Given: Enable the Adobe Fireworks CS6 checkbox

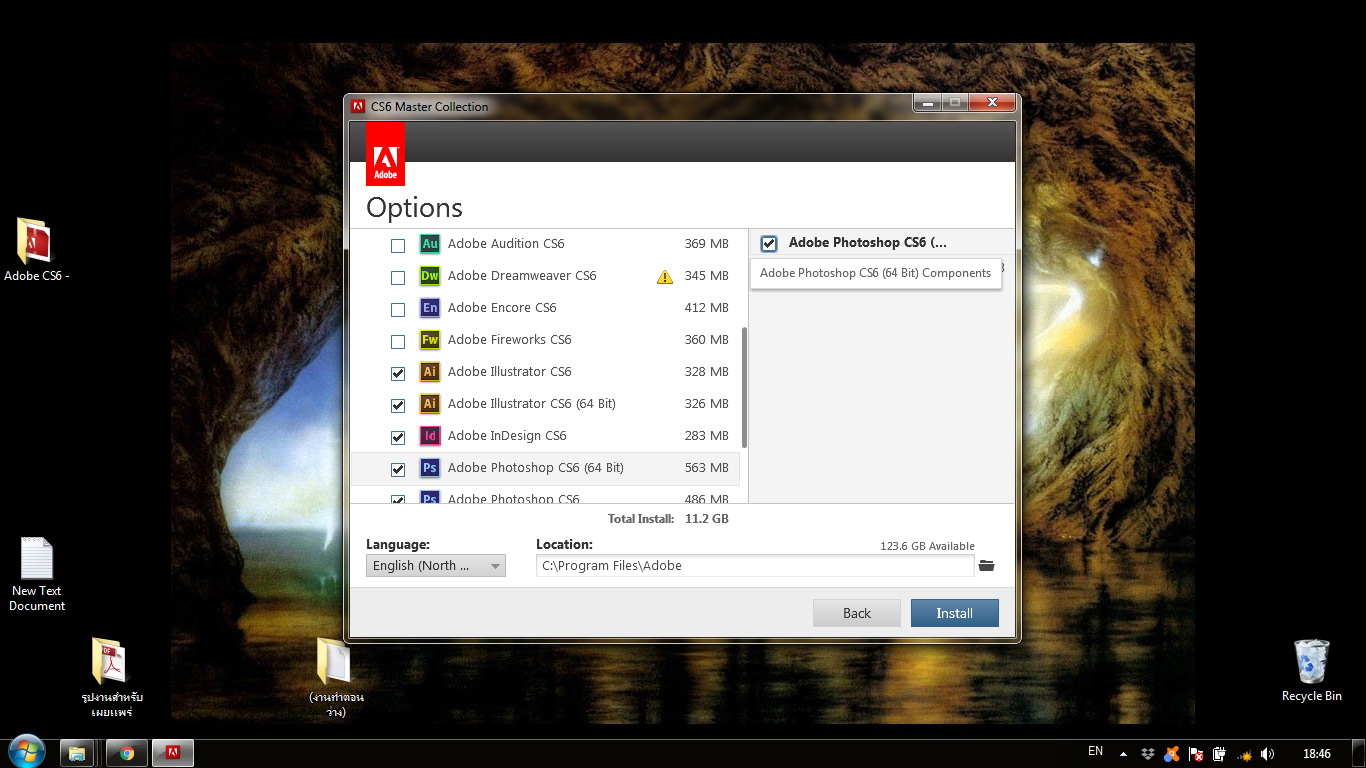Looking at the screenshot, I should (398, 341).
